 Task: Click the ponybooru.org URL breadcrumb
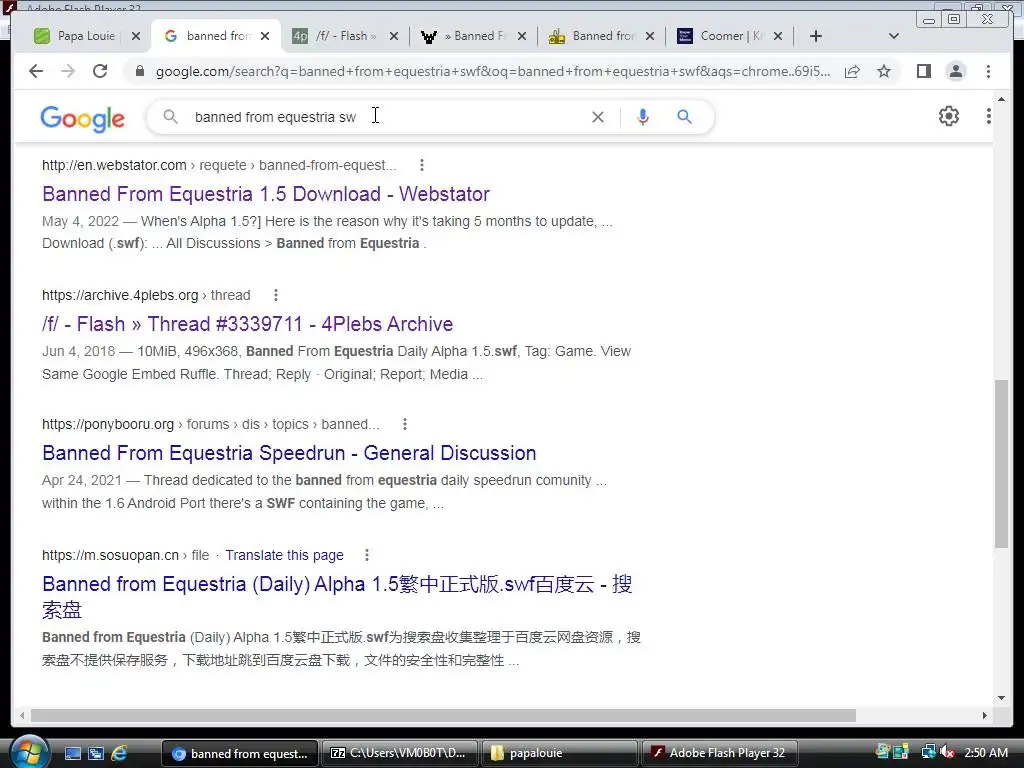[x=210, y=424]
